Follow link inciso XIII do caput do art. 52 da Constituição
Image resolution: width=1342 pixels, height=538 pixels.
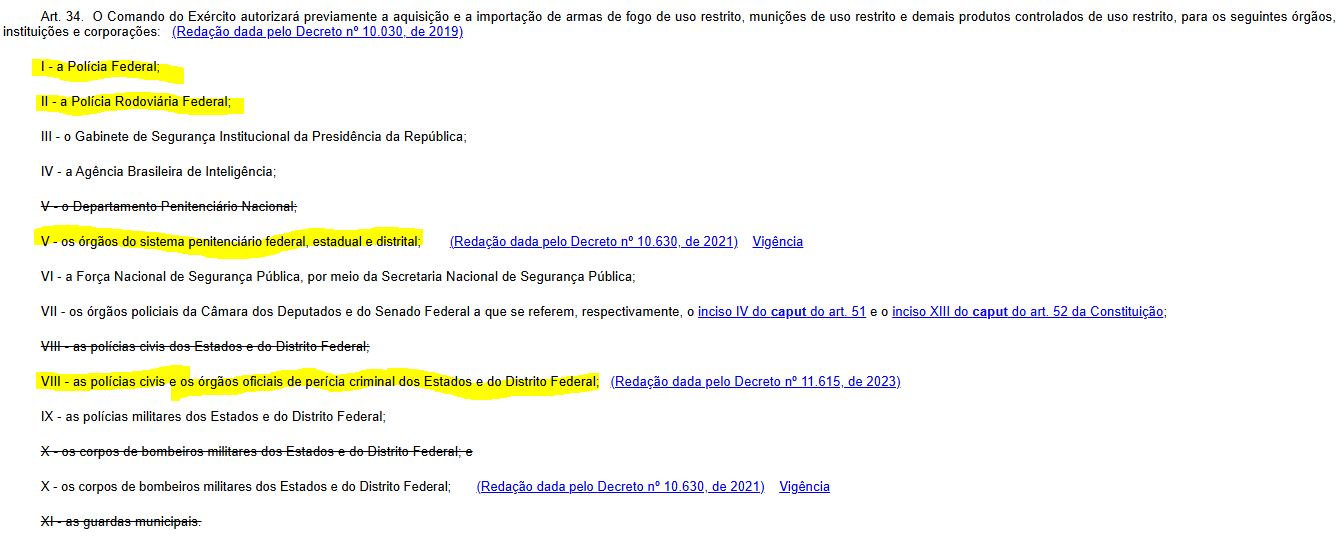tap(1028, 312)
